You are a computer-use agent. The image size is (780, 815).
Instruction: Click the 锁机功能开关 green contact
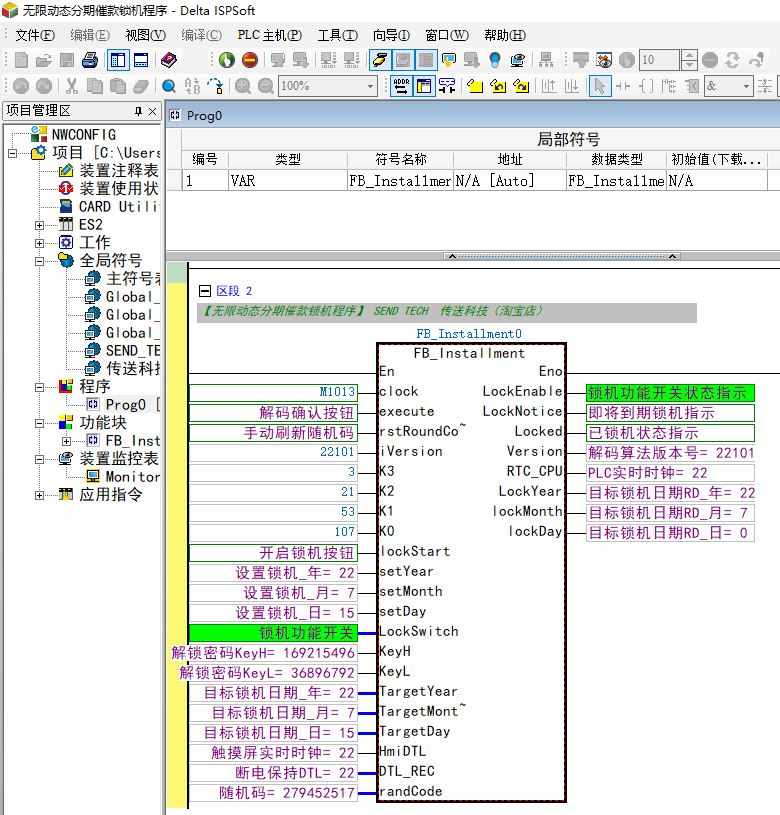[273, 633]
